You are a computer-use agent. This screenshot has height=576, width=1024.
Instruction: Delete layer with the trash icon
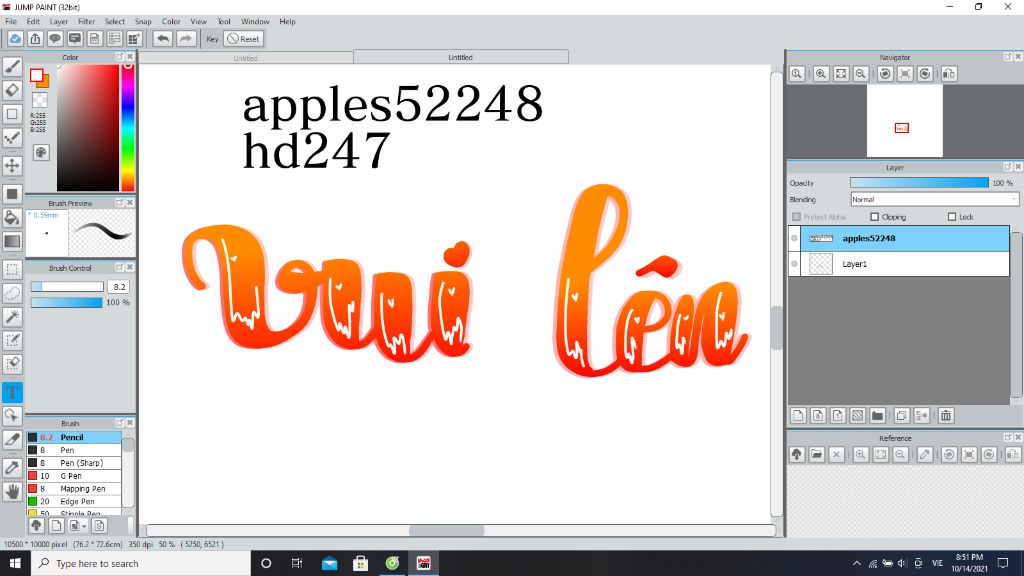pyautogui.click(x=946, y=415)
